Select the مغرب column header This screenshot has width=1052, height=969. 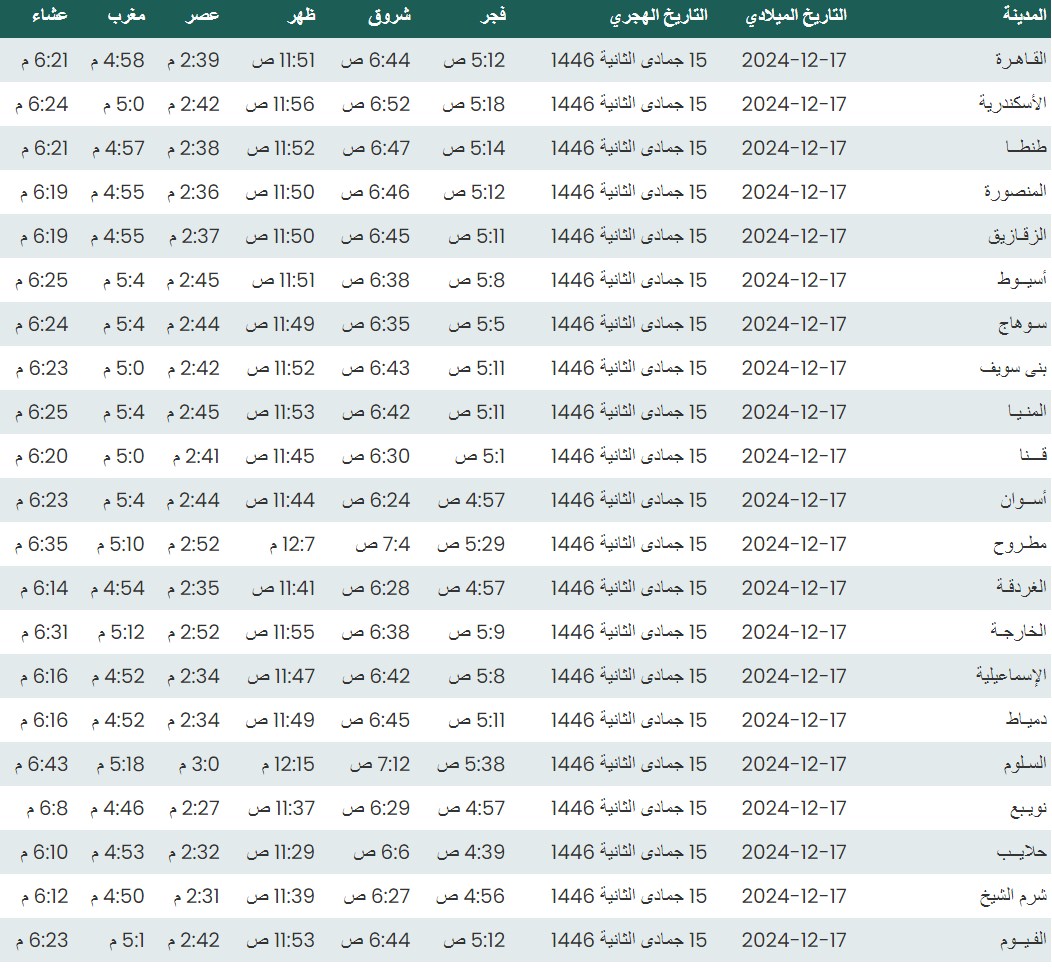coord(125,16)
